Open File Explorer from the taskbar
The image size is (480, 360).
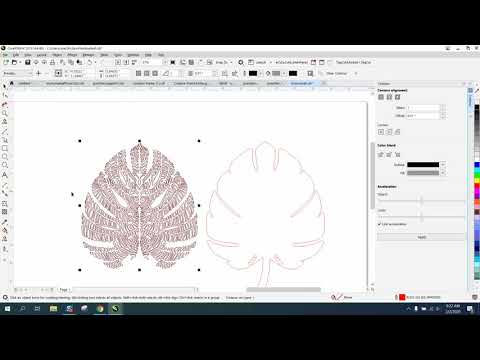point(53,309)
